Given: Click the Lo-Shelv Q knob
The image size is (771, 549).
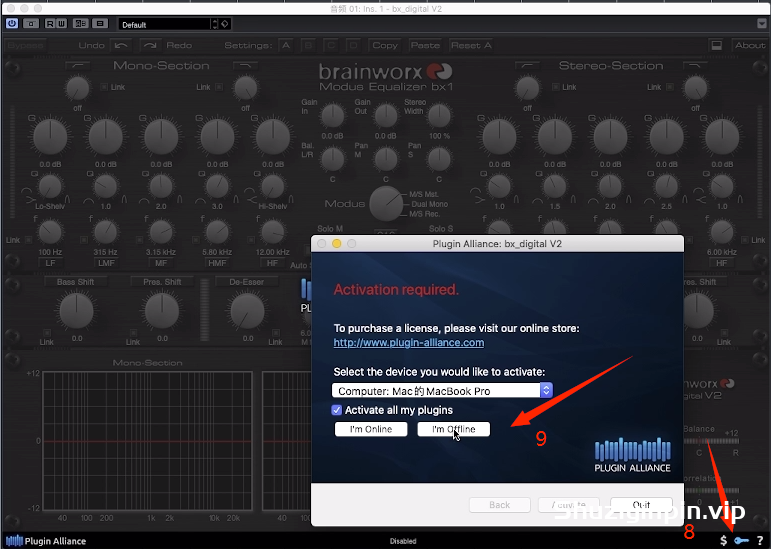Looking at the screenshot, I should tap(50, 187).
